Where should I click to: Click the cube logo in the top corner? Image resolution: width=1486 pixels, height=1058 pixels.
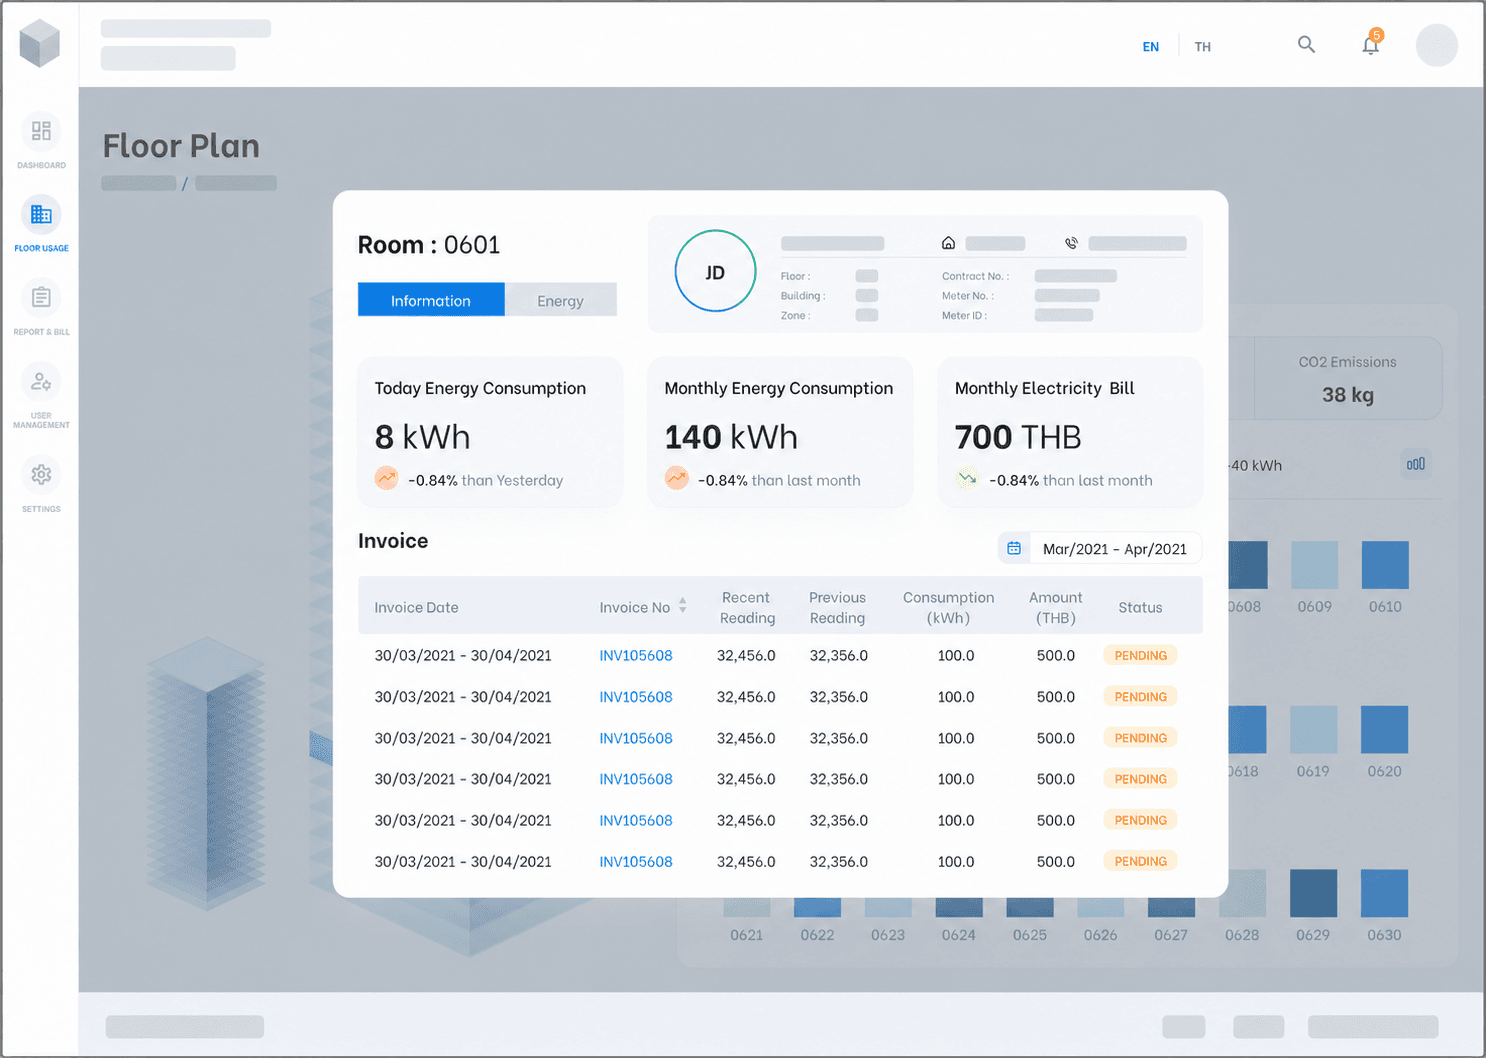pyautogui.click(x=40, y=43)
